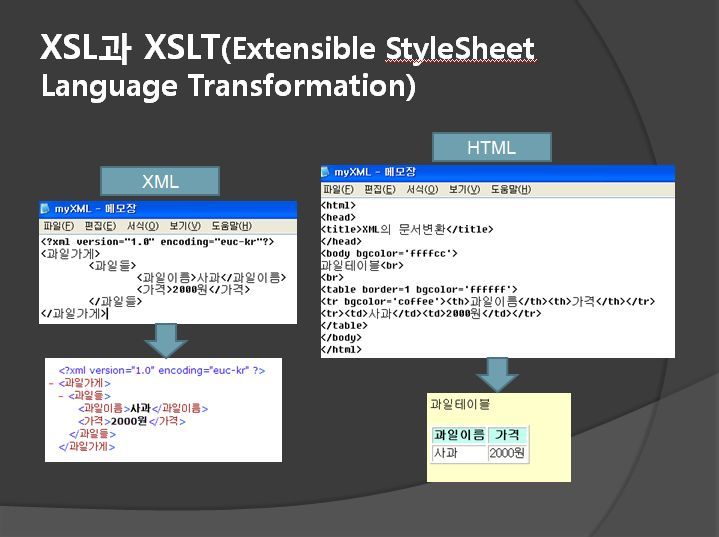719x537 pixels.
Task: Open 파일(F) menu in the HTML notepad window
Action: point(338,189)
